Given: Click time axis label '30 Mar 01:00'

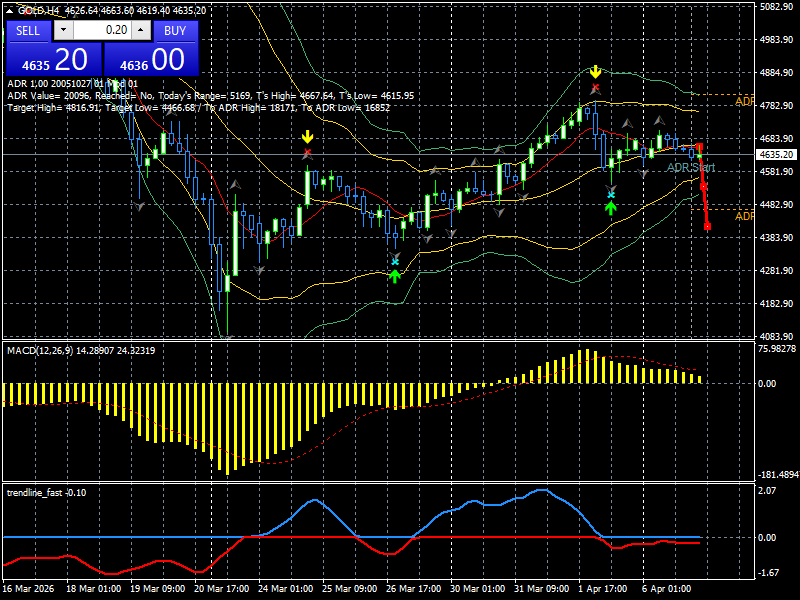Looking at the screenshot, I should click(478, 589).
